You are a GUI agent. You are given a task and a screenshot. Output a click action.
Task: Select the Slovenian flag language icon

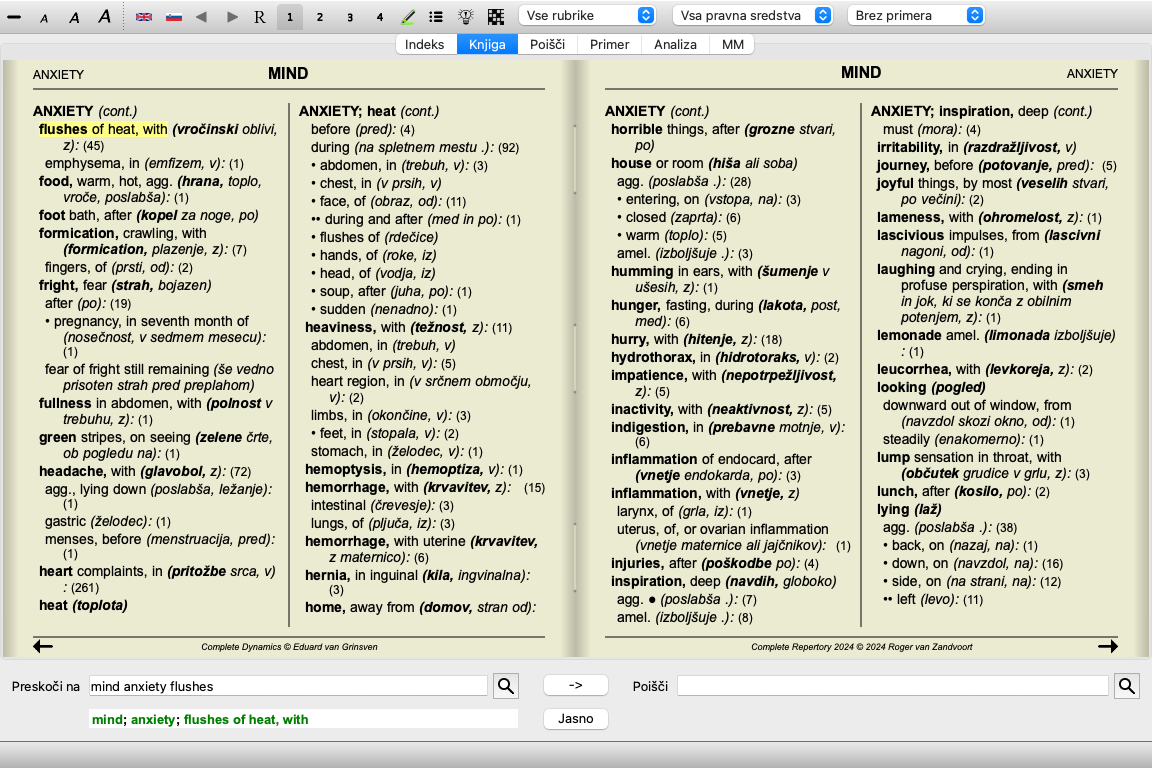(173, 17)
